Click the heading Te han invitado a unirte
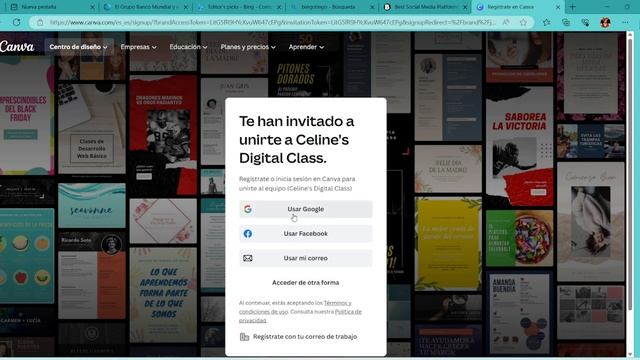Viewport: 640px width, 360px height. pos(297,139)
